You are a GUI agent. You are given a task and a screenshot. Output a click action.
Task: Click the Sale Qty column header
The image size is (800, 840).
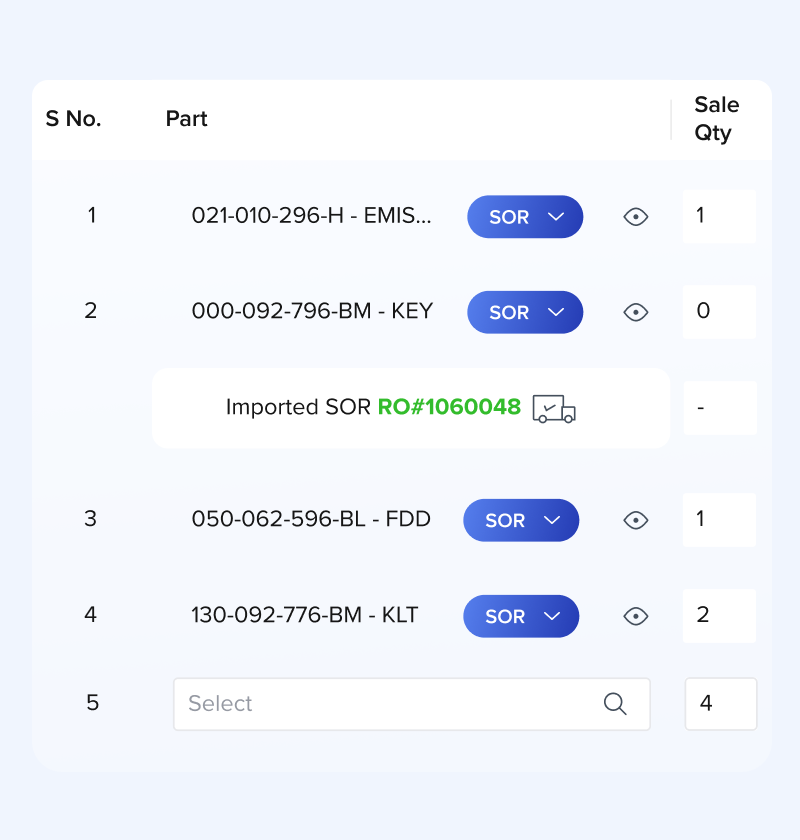pos(716,118)
